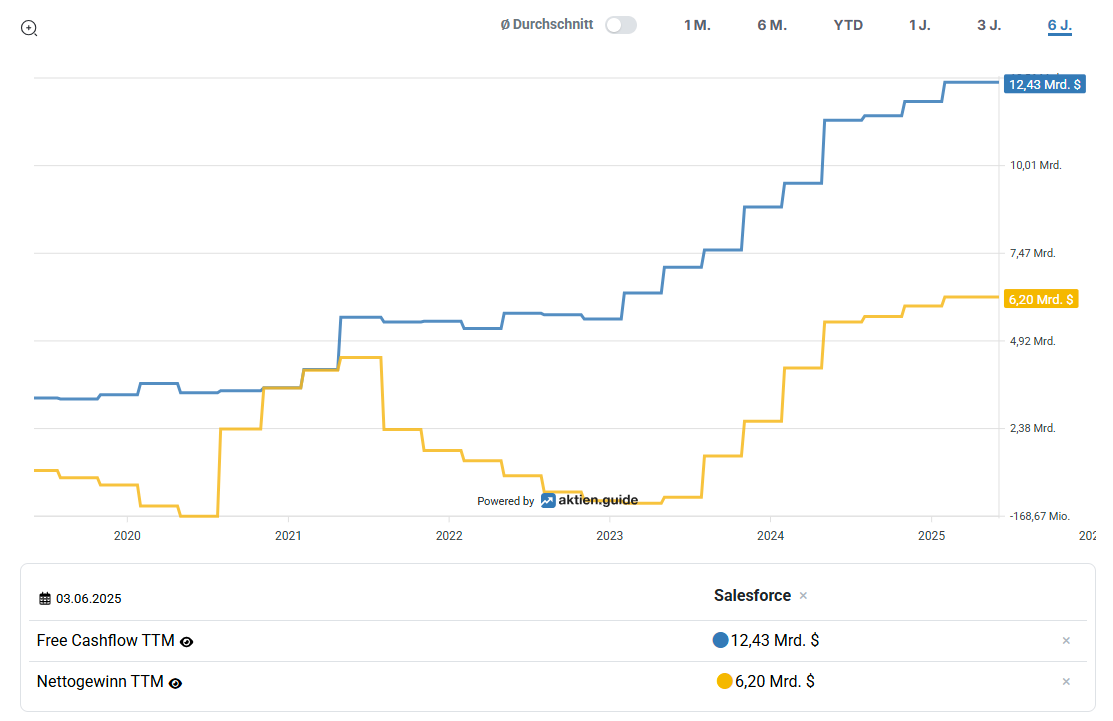Click the 4,92 Mrd. axis value
Viewport: 1113px width, 721px height.
[1033, 341]
